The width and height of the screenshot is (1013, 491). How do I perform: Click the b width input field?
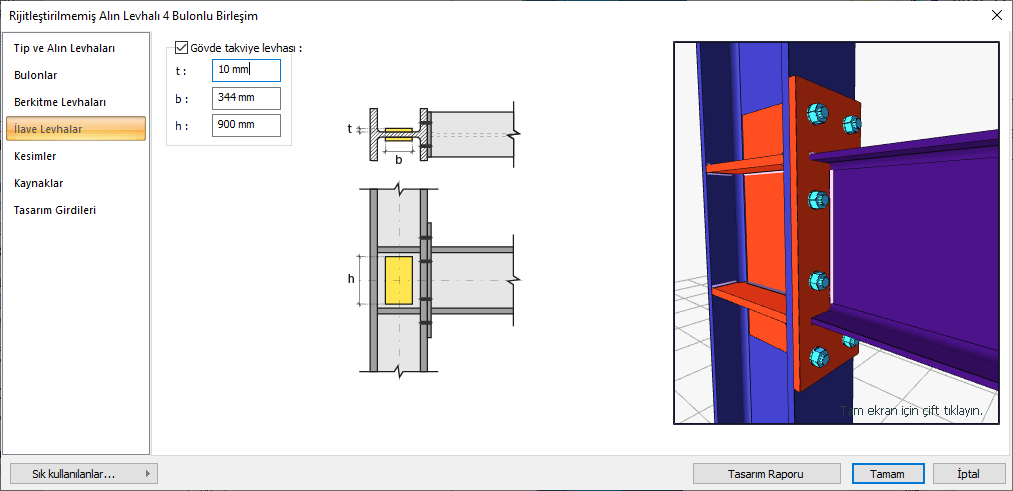click(246, 98)
